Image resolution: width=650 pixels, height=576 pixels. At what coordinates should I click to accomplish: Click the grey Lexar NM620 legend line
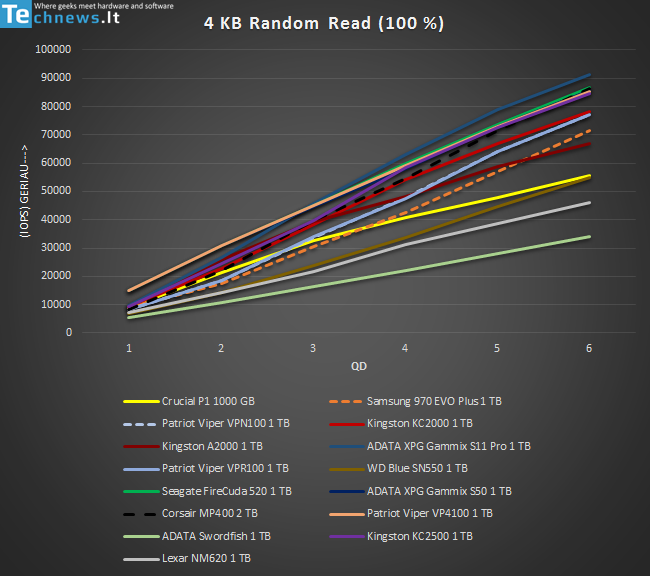click(141, 559)
